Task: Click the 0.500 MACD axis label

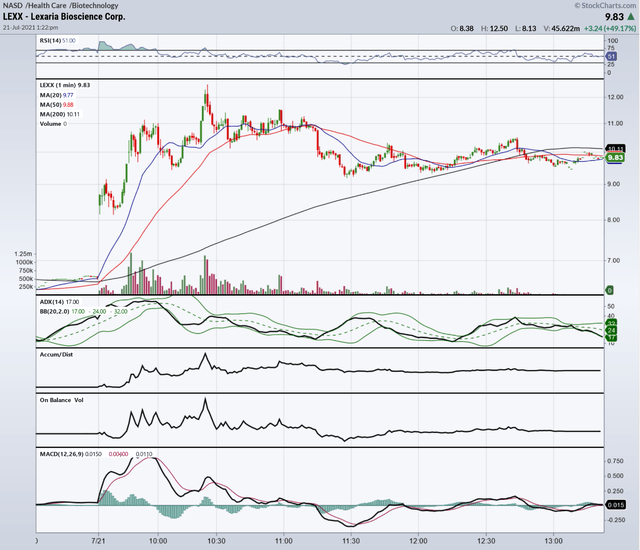Action: [616, 476]
